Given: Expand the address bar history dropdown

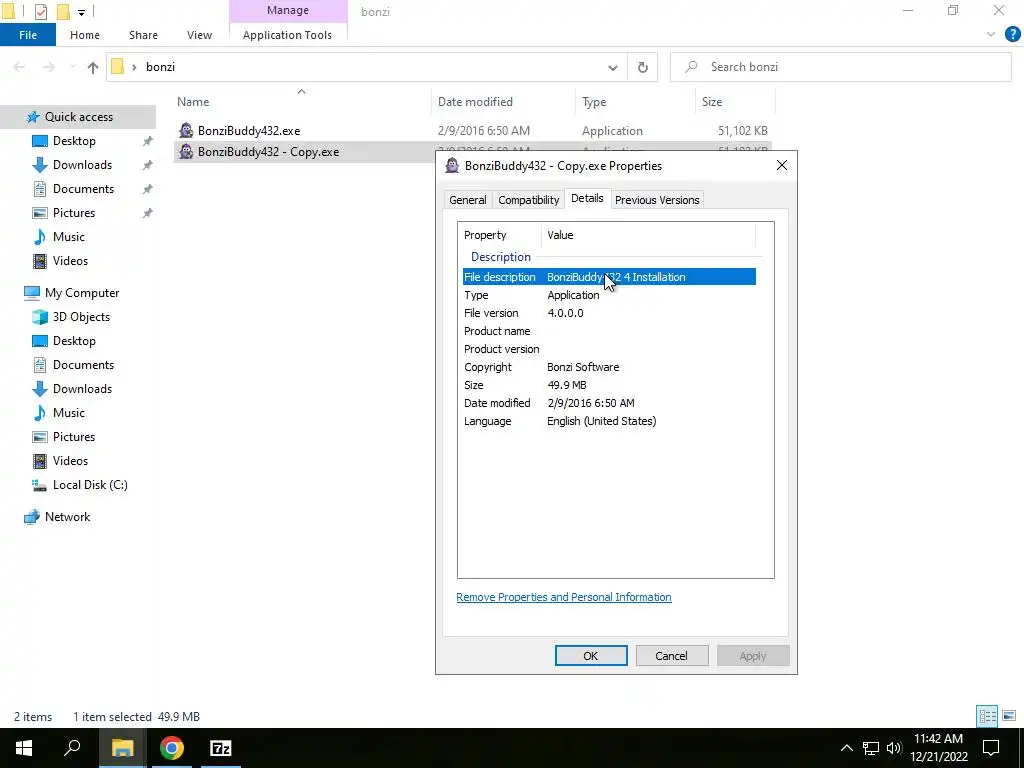Looking at the screenshot, I should coord(613,67).
